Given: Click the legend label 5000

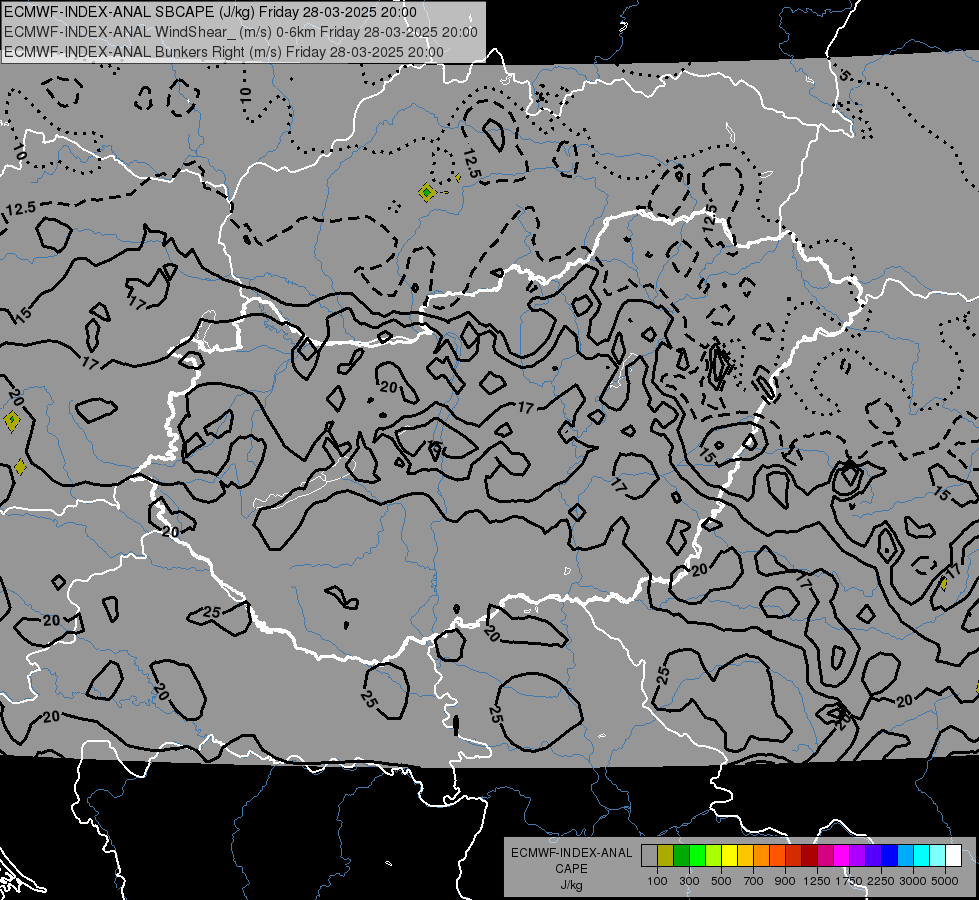Looking at the screenshot, I should (945, 881).
